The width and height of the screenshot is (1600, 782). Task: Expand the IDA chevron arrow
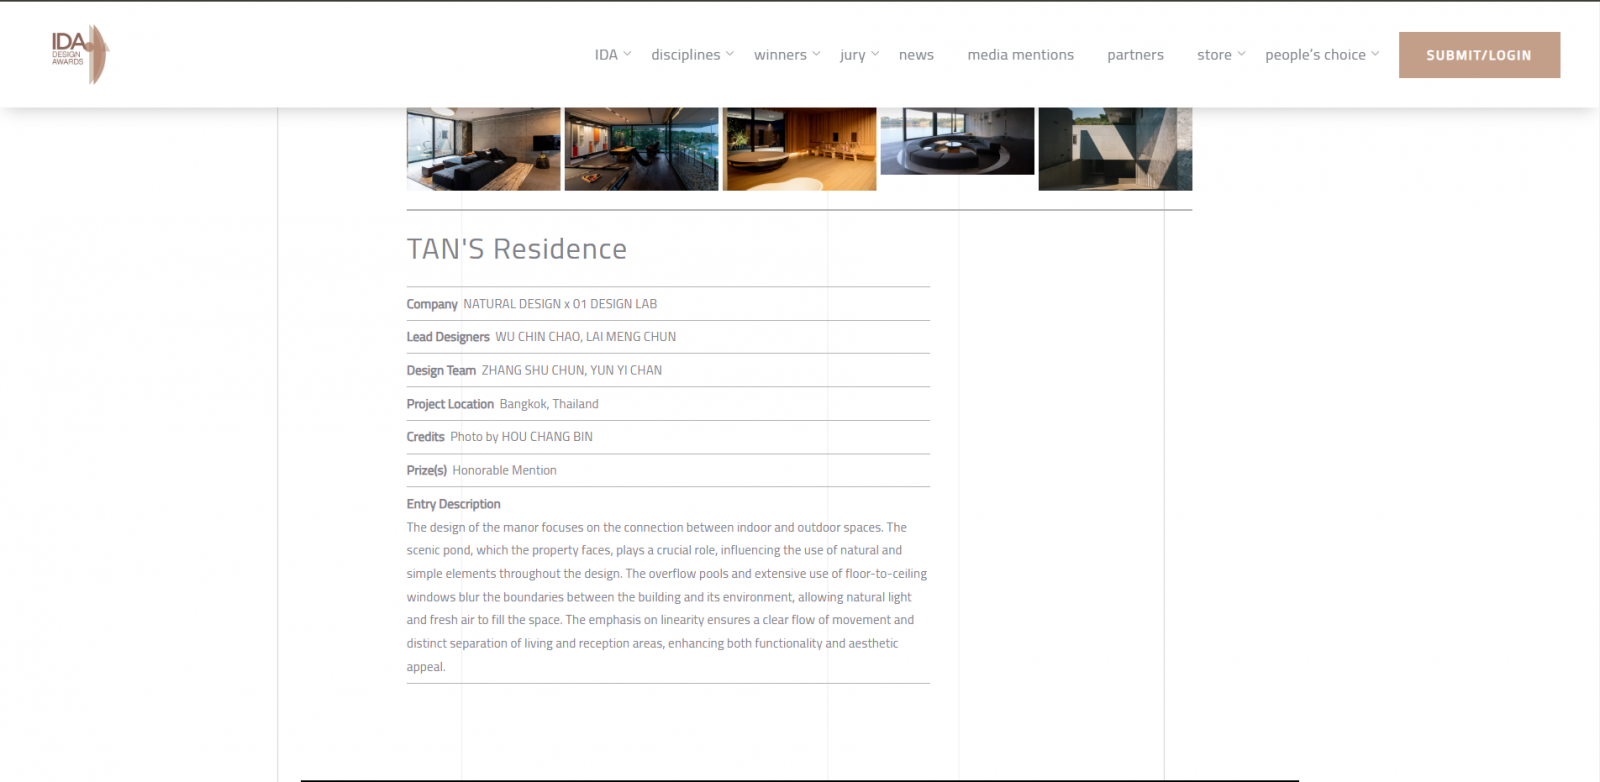(x=627, y=54)
